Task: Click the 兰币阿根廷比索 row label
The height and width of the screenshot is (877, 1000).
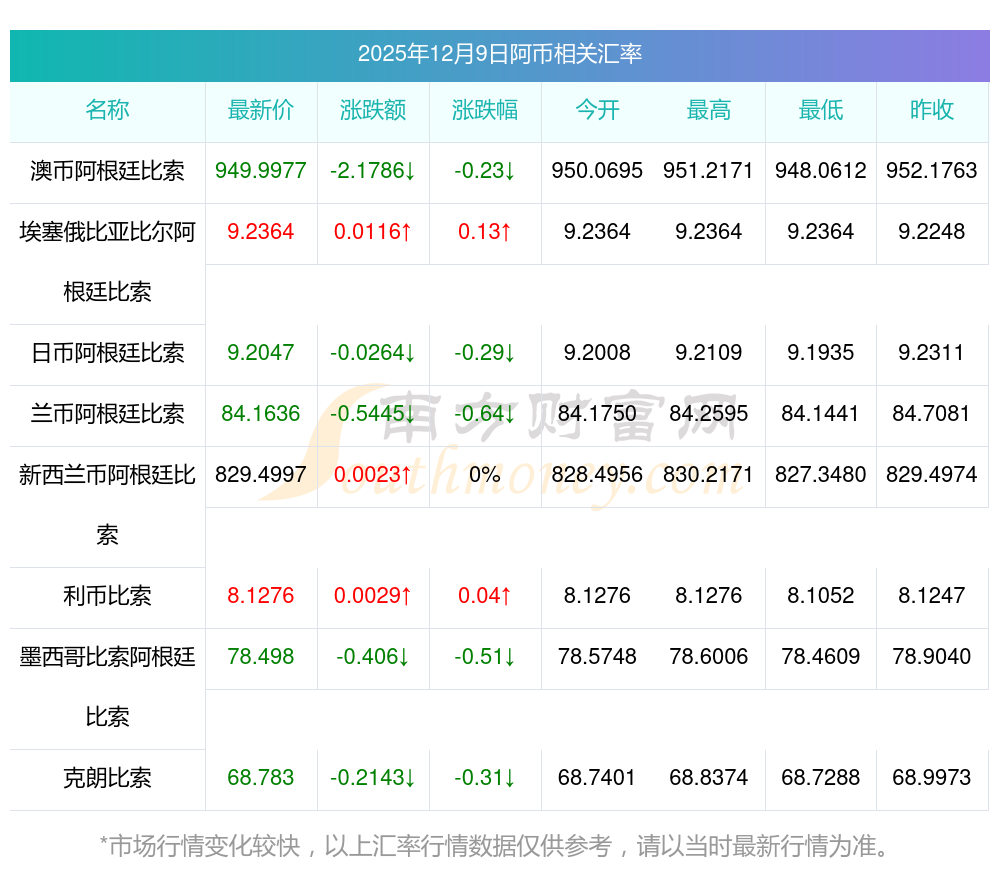Action: pos(107,414)
